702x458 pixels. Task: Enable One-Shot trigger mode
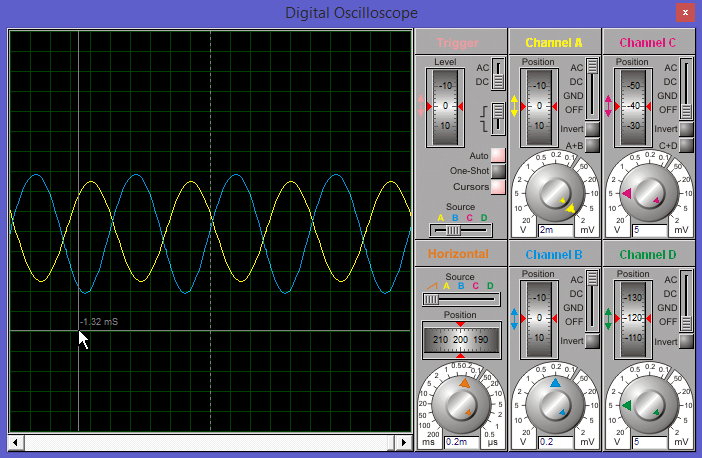[x=497, y=171]
